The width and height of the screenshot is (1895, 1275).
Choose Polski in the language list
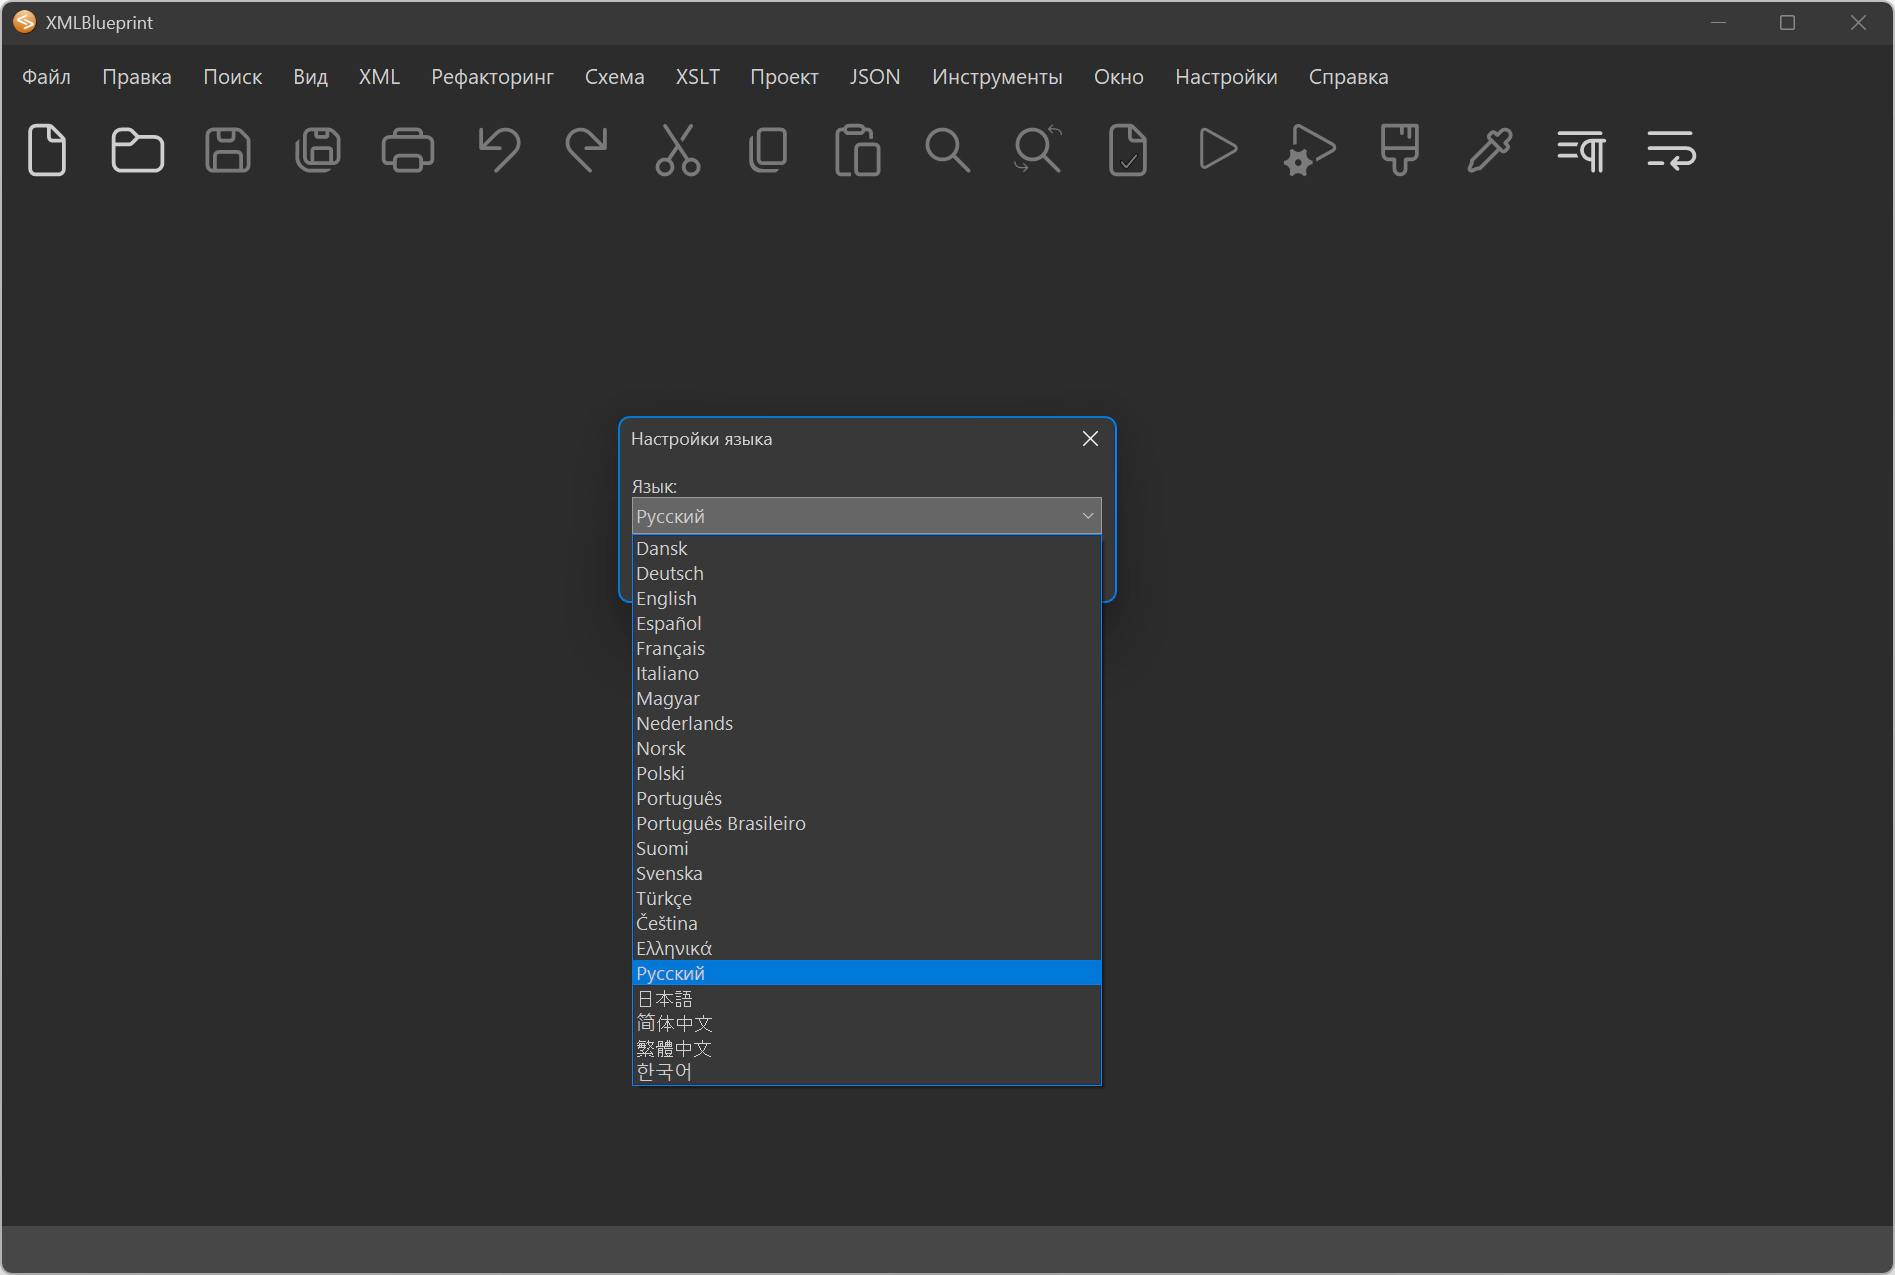(x=866, y=773)
